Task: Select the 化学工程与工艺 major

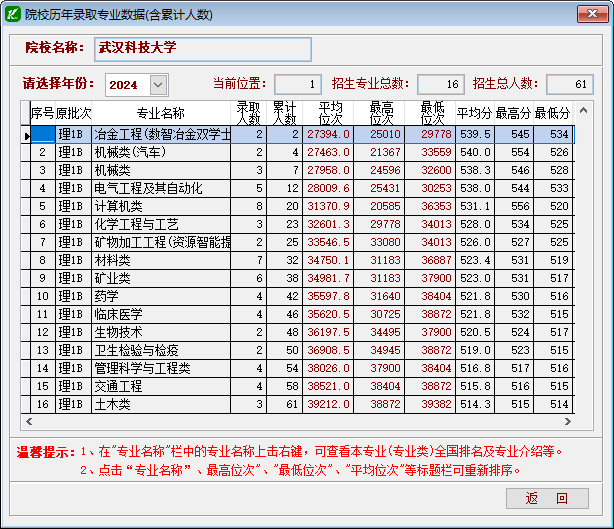Action: tap(161, 224)
